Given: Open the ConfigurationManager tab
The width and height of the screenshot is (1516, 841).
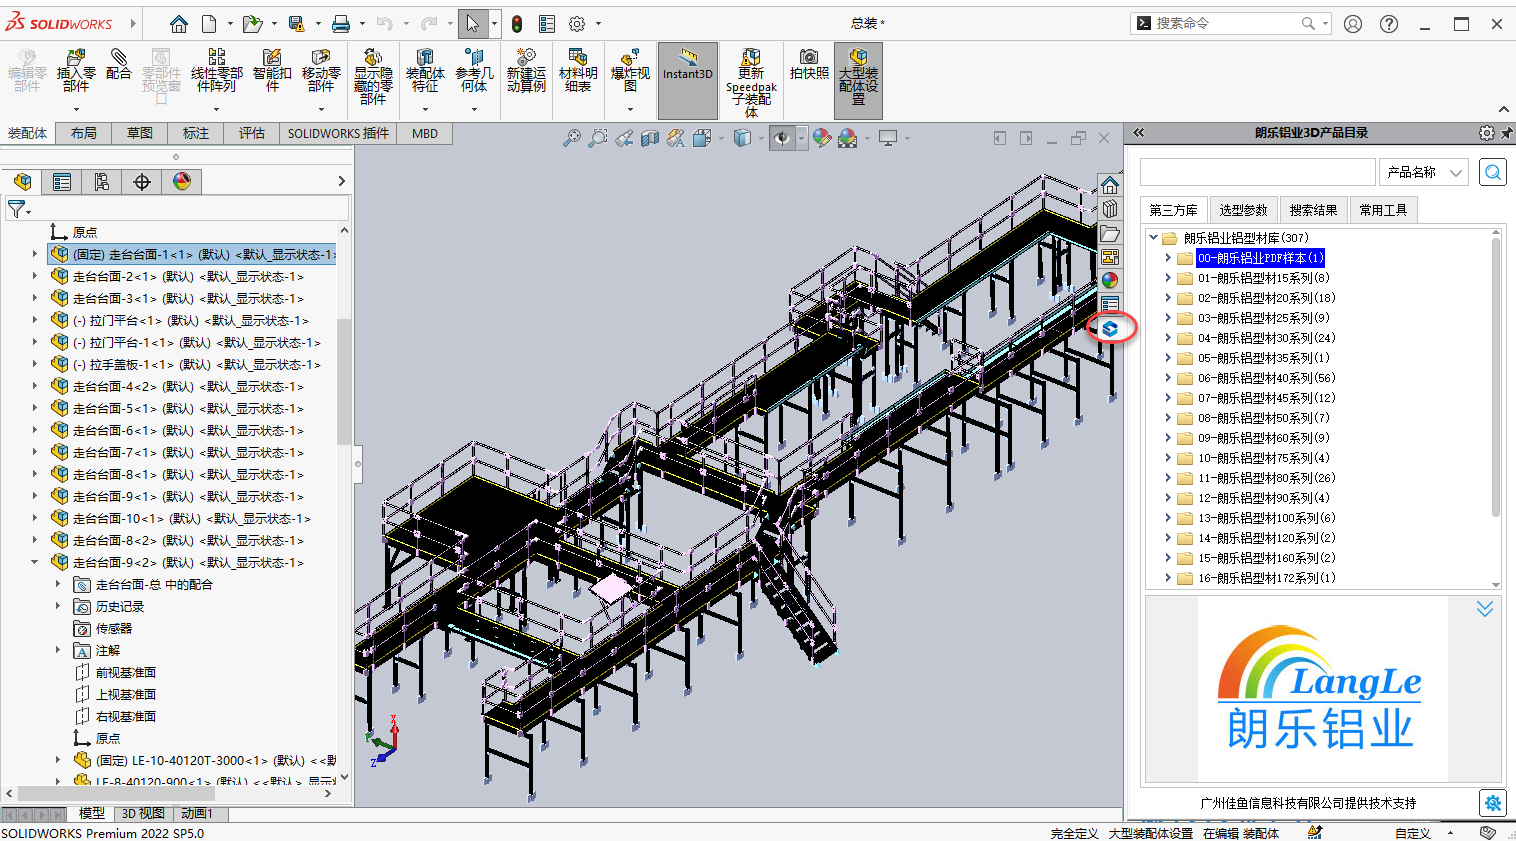Looking at the screenshot, I should tap(102, 181).
